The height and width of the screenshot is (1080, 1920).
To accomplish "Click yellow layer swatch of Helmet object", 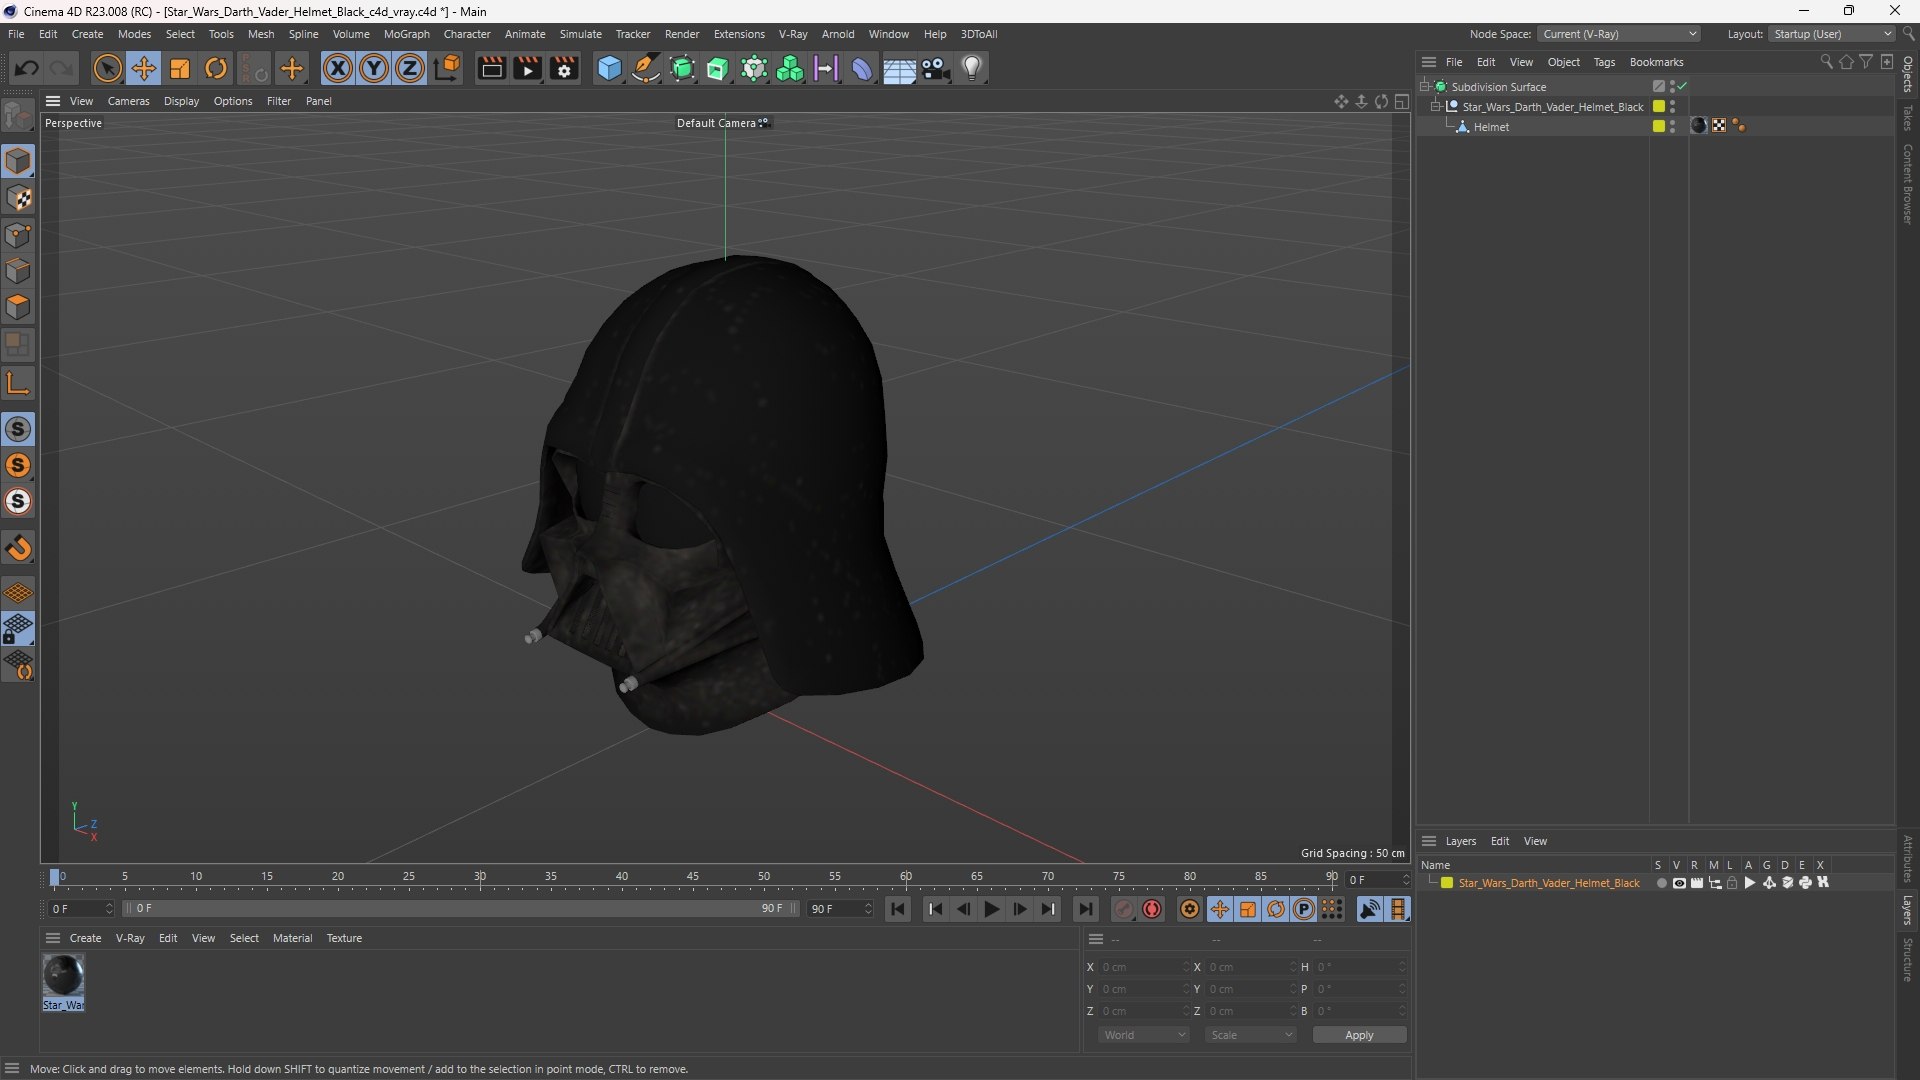I will pyautogui.click(x=1658, y=126).
